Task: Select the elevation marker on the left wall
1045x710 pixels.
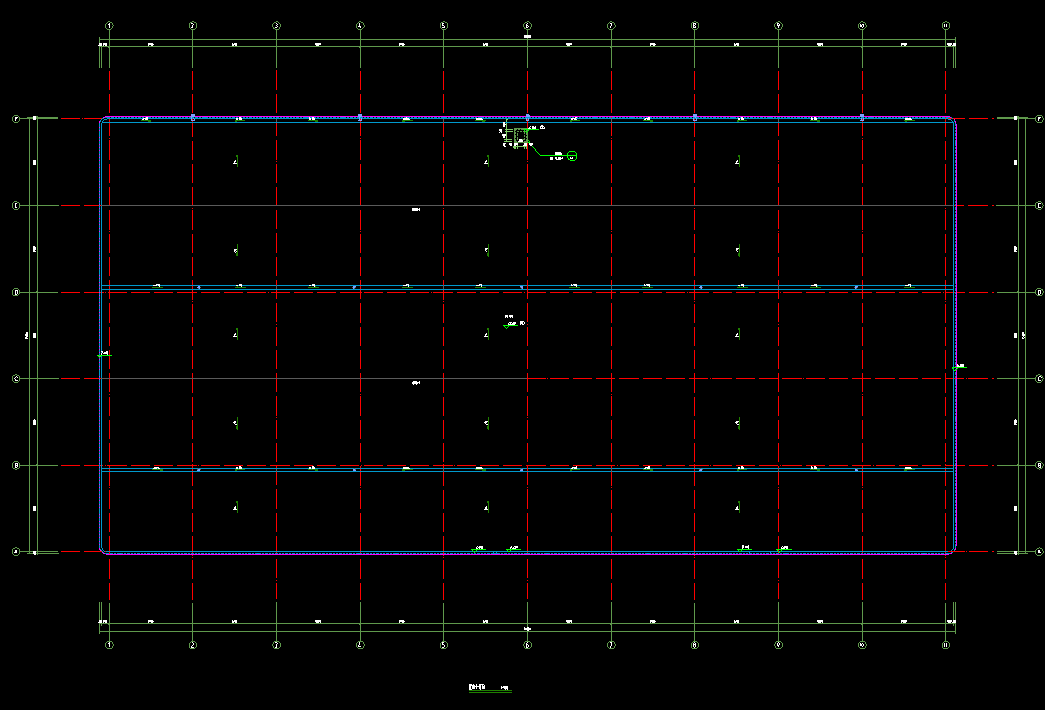Action: [x=103, y=354]
